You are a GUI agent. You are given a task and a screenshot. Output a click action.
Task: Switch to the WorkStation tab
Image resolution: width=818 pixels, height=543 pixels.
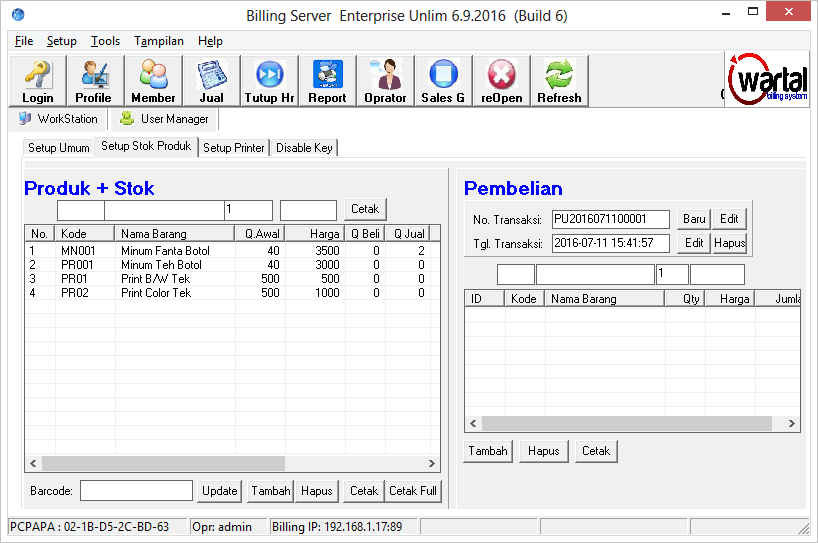pos(58,119)
